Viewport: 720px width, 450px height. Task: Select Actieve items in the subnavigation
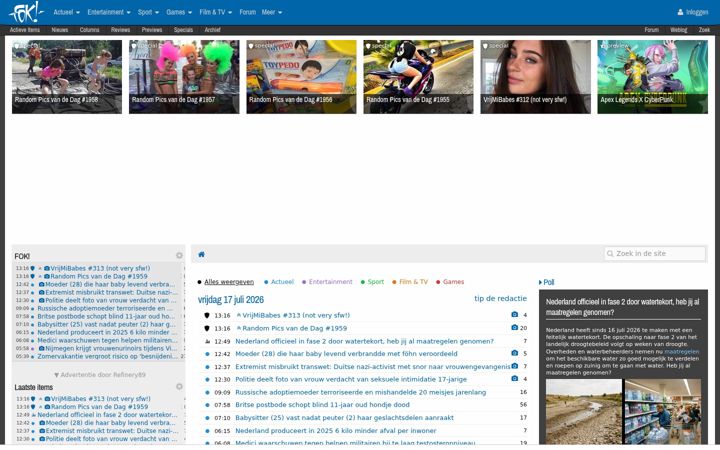[25, 30]
